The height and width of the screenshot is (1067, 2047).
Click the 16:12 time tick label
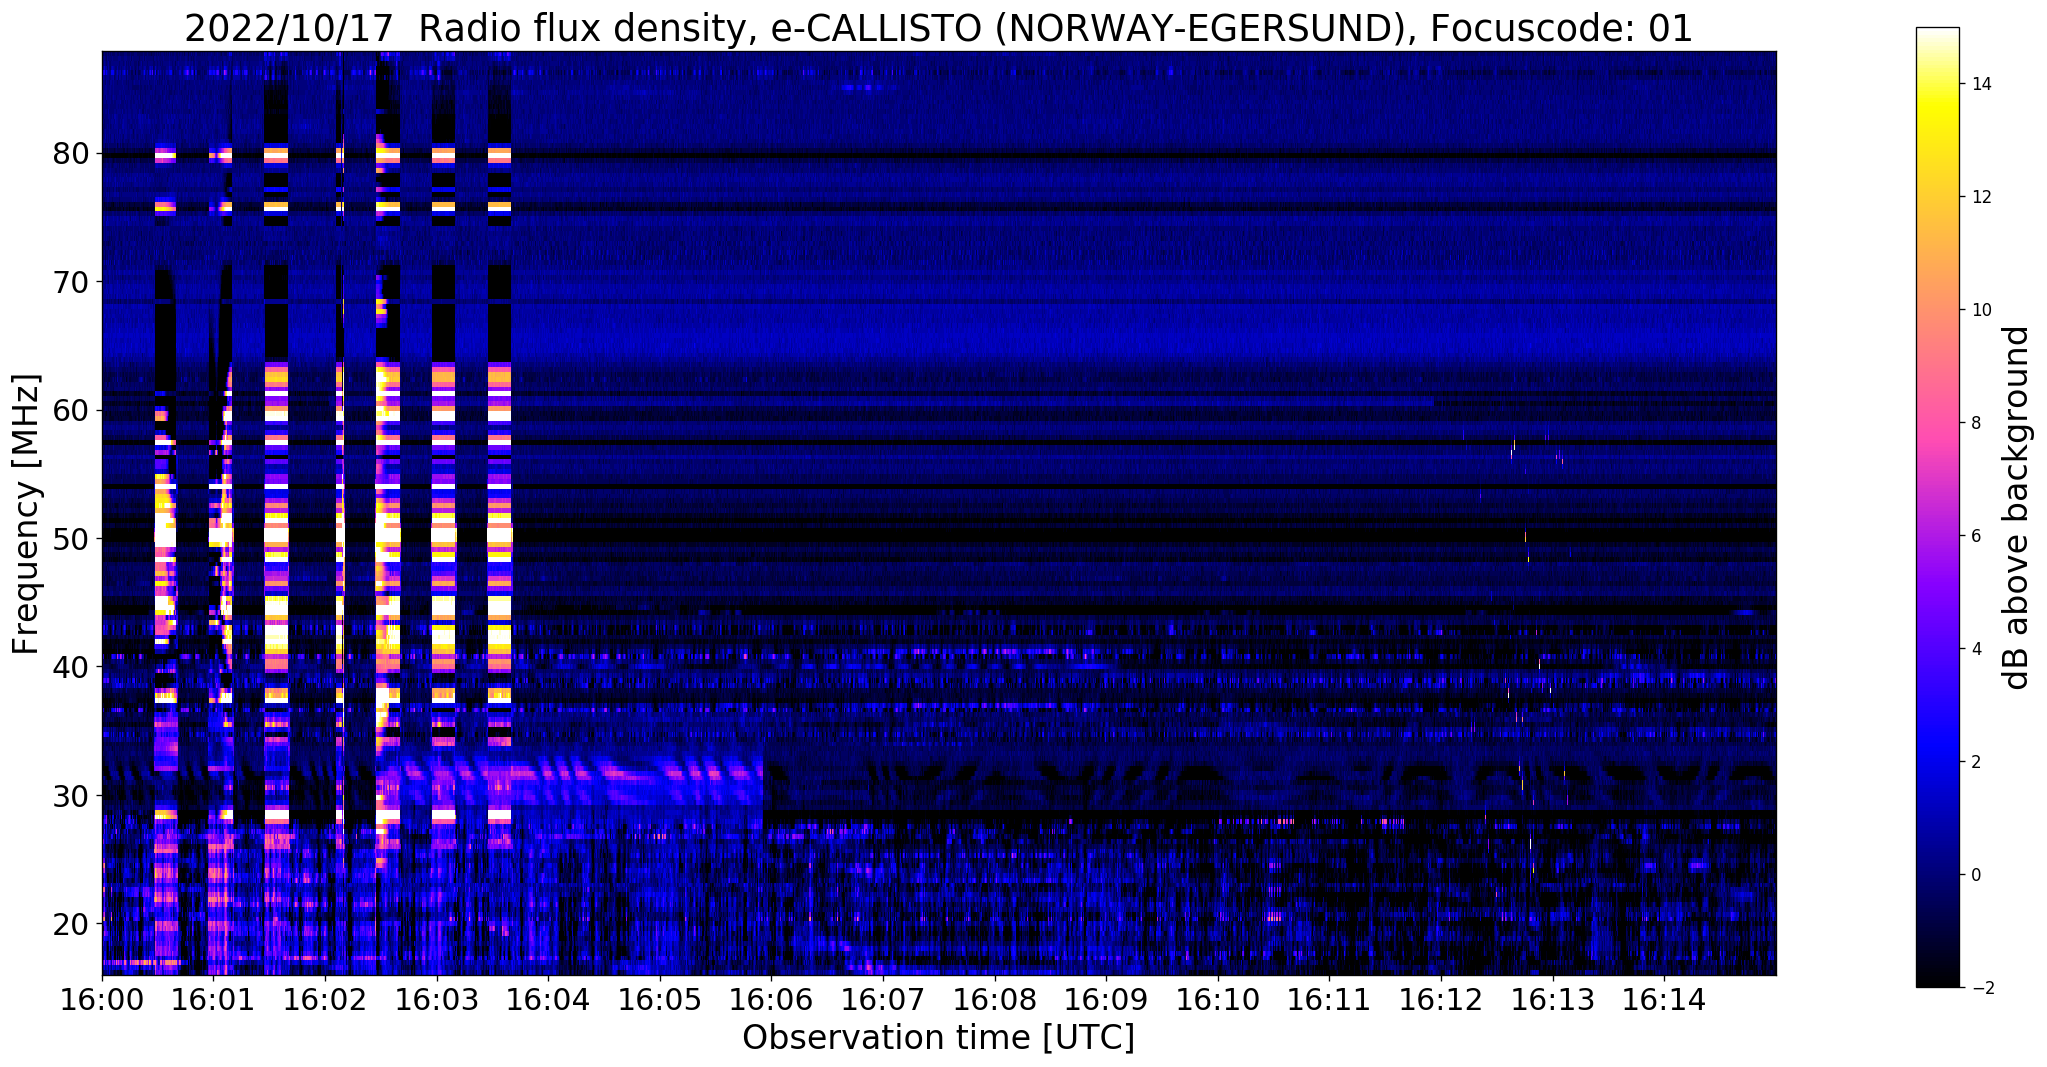(1441, 1000)
